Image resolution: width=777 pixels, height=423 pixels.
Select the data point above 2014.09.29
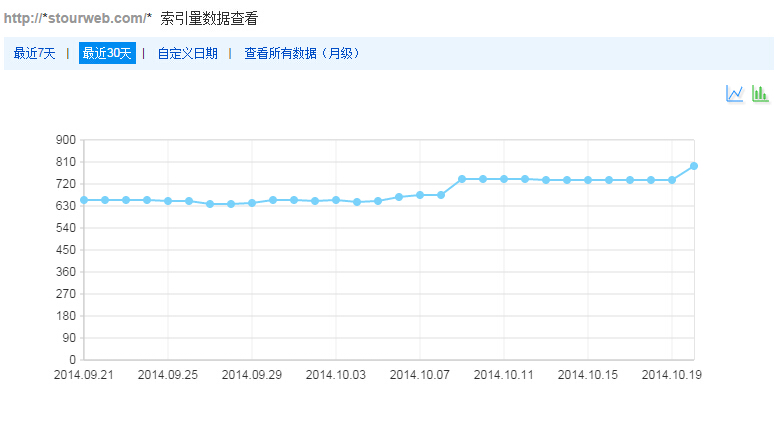(252, 203)
